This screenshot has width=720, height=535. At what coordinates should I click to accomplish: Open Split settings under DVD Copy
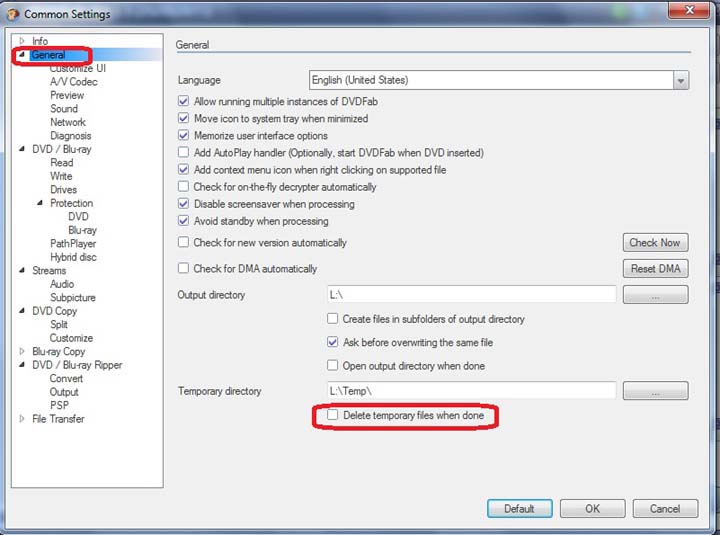tap(59, 325)
